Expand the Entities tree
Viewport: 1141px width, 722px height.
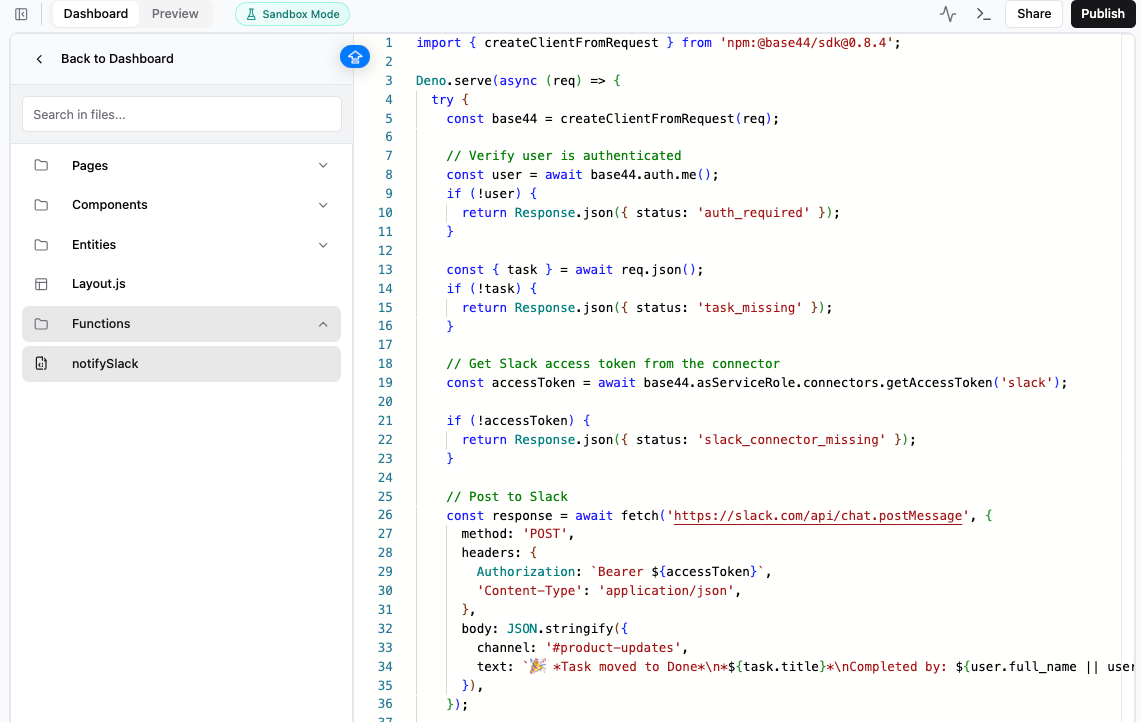pos(323,244)
